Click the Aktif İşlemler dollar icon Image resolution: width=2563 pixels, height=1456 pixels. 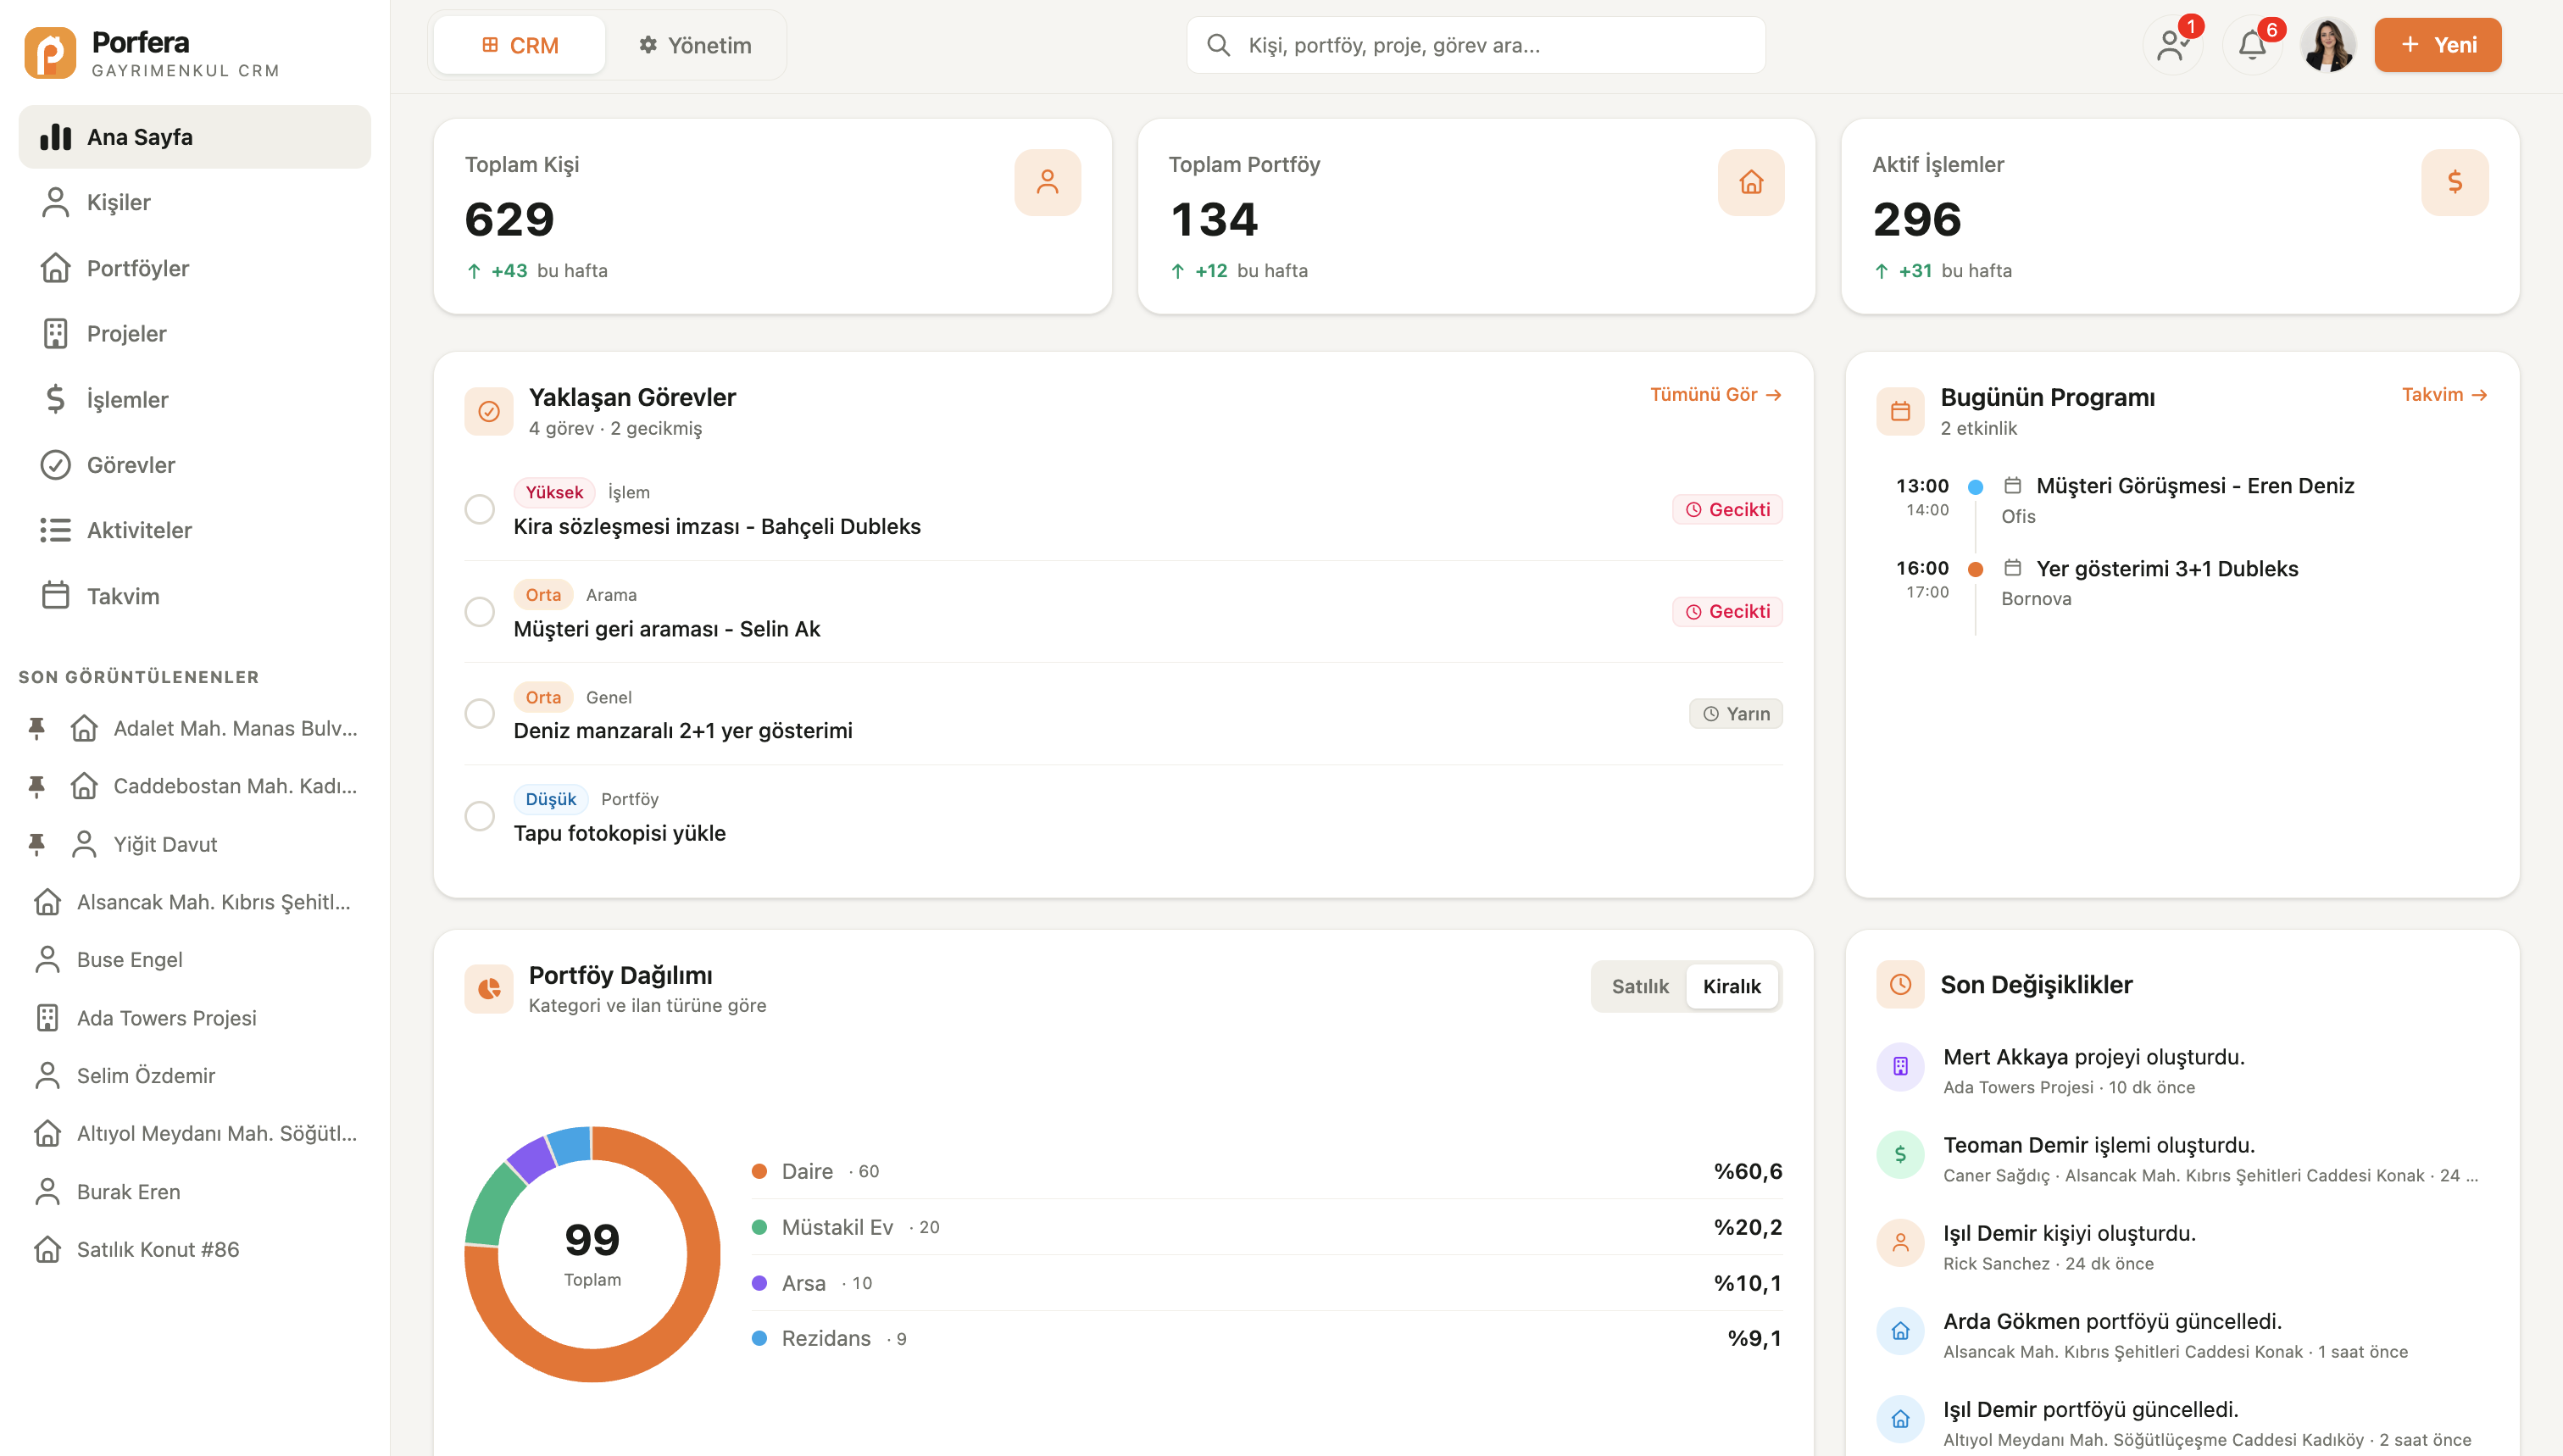pyautogui.click(x=2454, y=182)
